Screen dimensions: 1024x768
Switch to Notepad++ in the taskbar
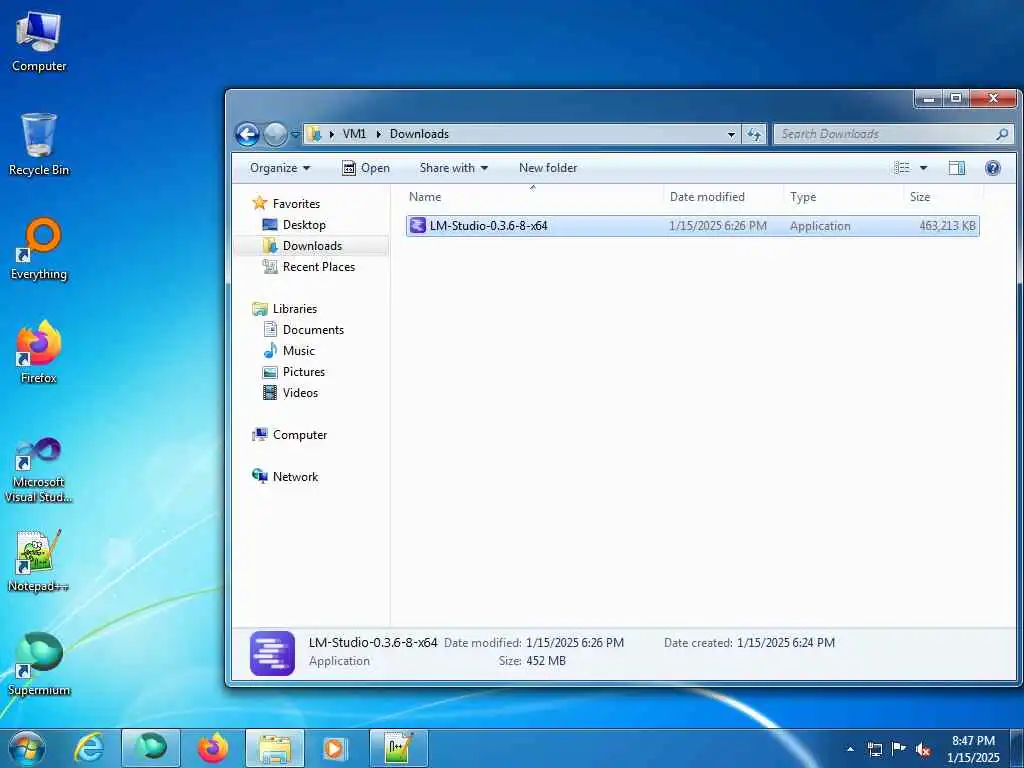coord(398,748)
